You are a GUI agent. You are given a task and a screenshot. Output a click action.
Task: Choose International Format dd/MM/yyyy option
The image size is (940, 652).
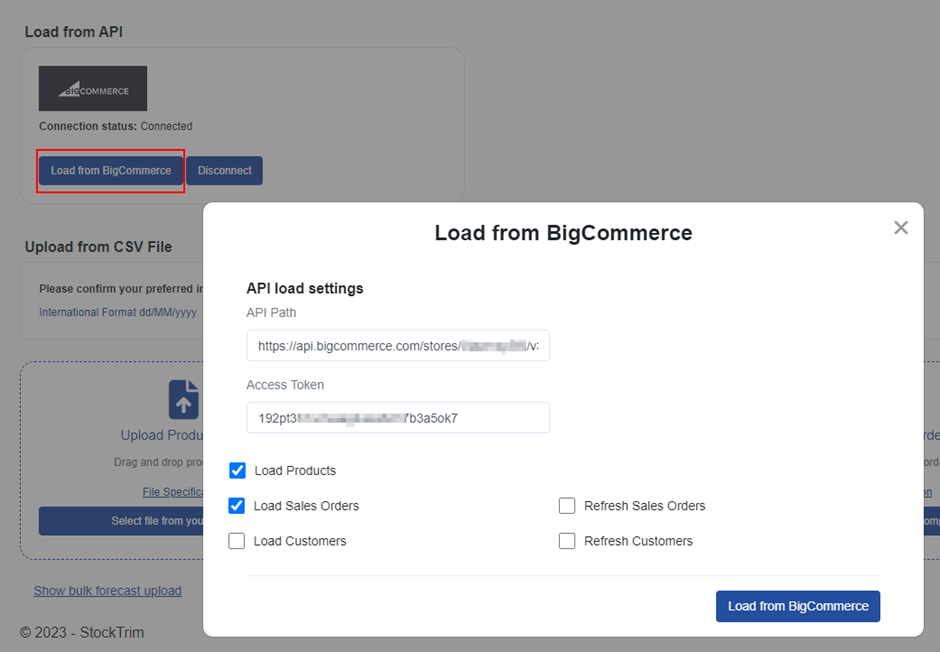click(118, 312)
